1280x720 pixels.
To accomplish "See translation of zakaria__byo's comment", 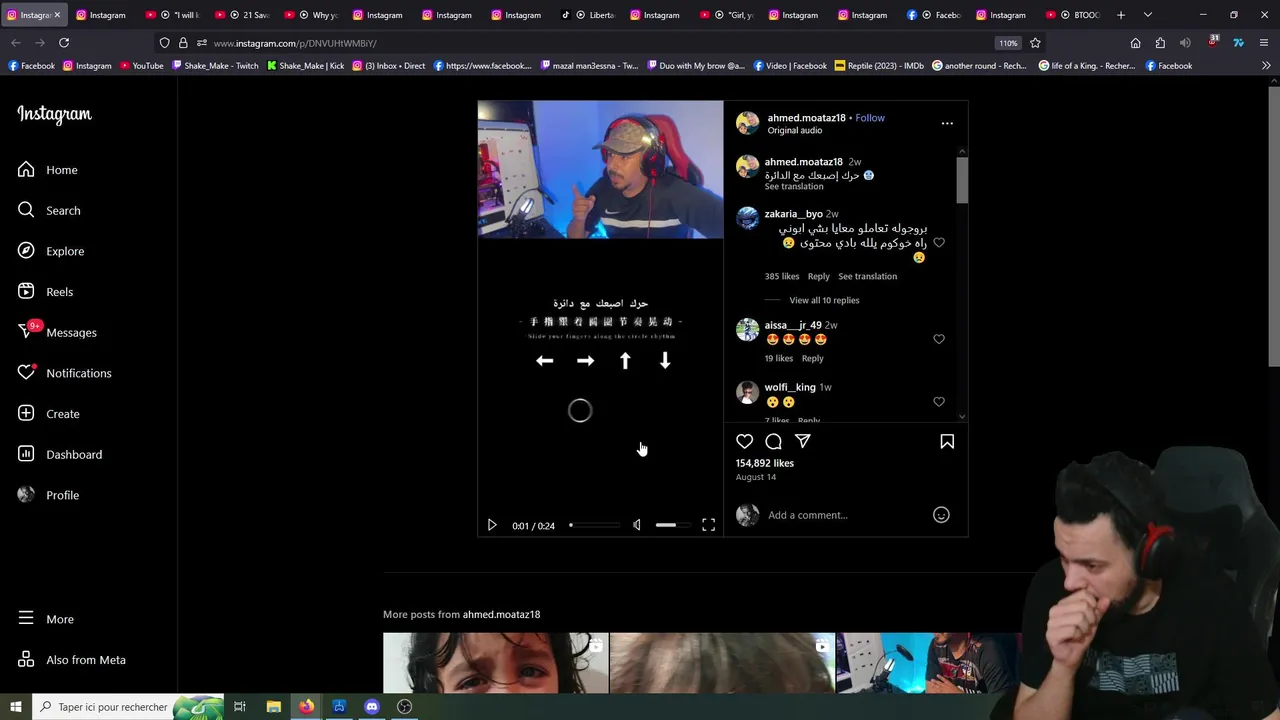I will (867, 276).
